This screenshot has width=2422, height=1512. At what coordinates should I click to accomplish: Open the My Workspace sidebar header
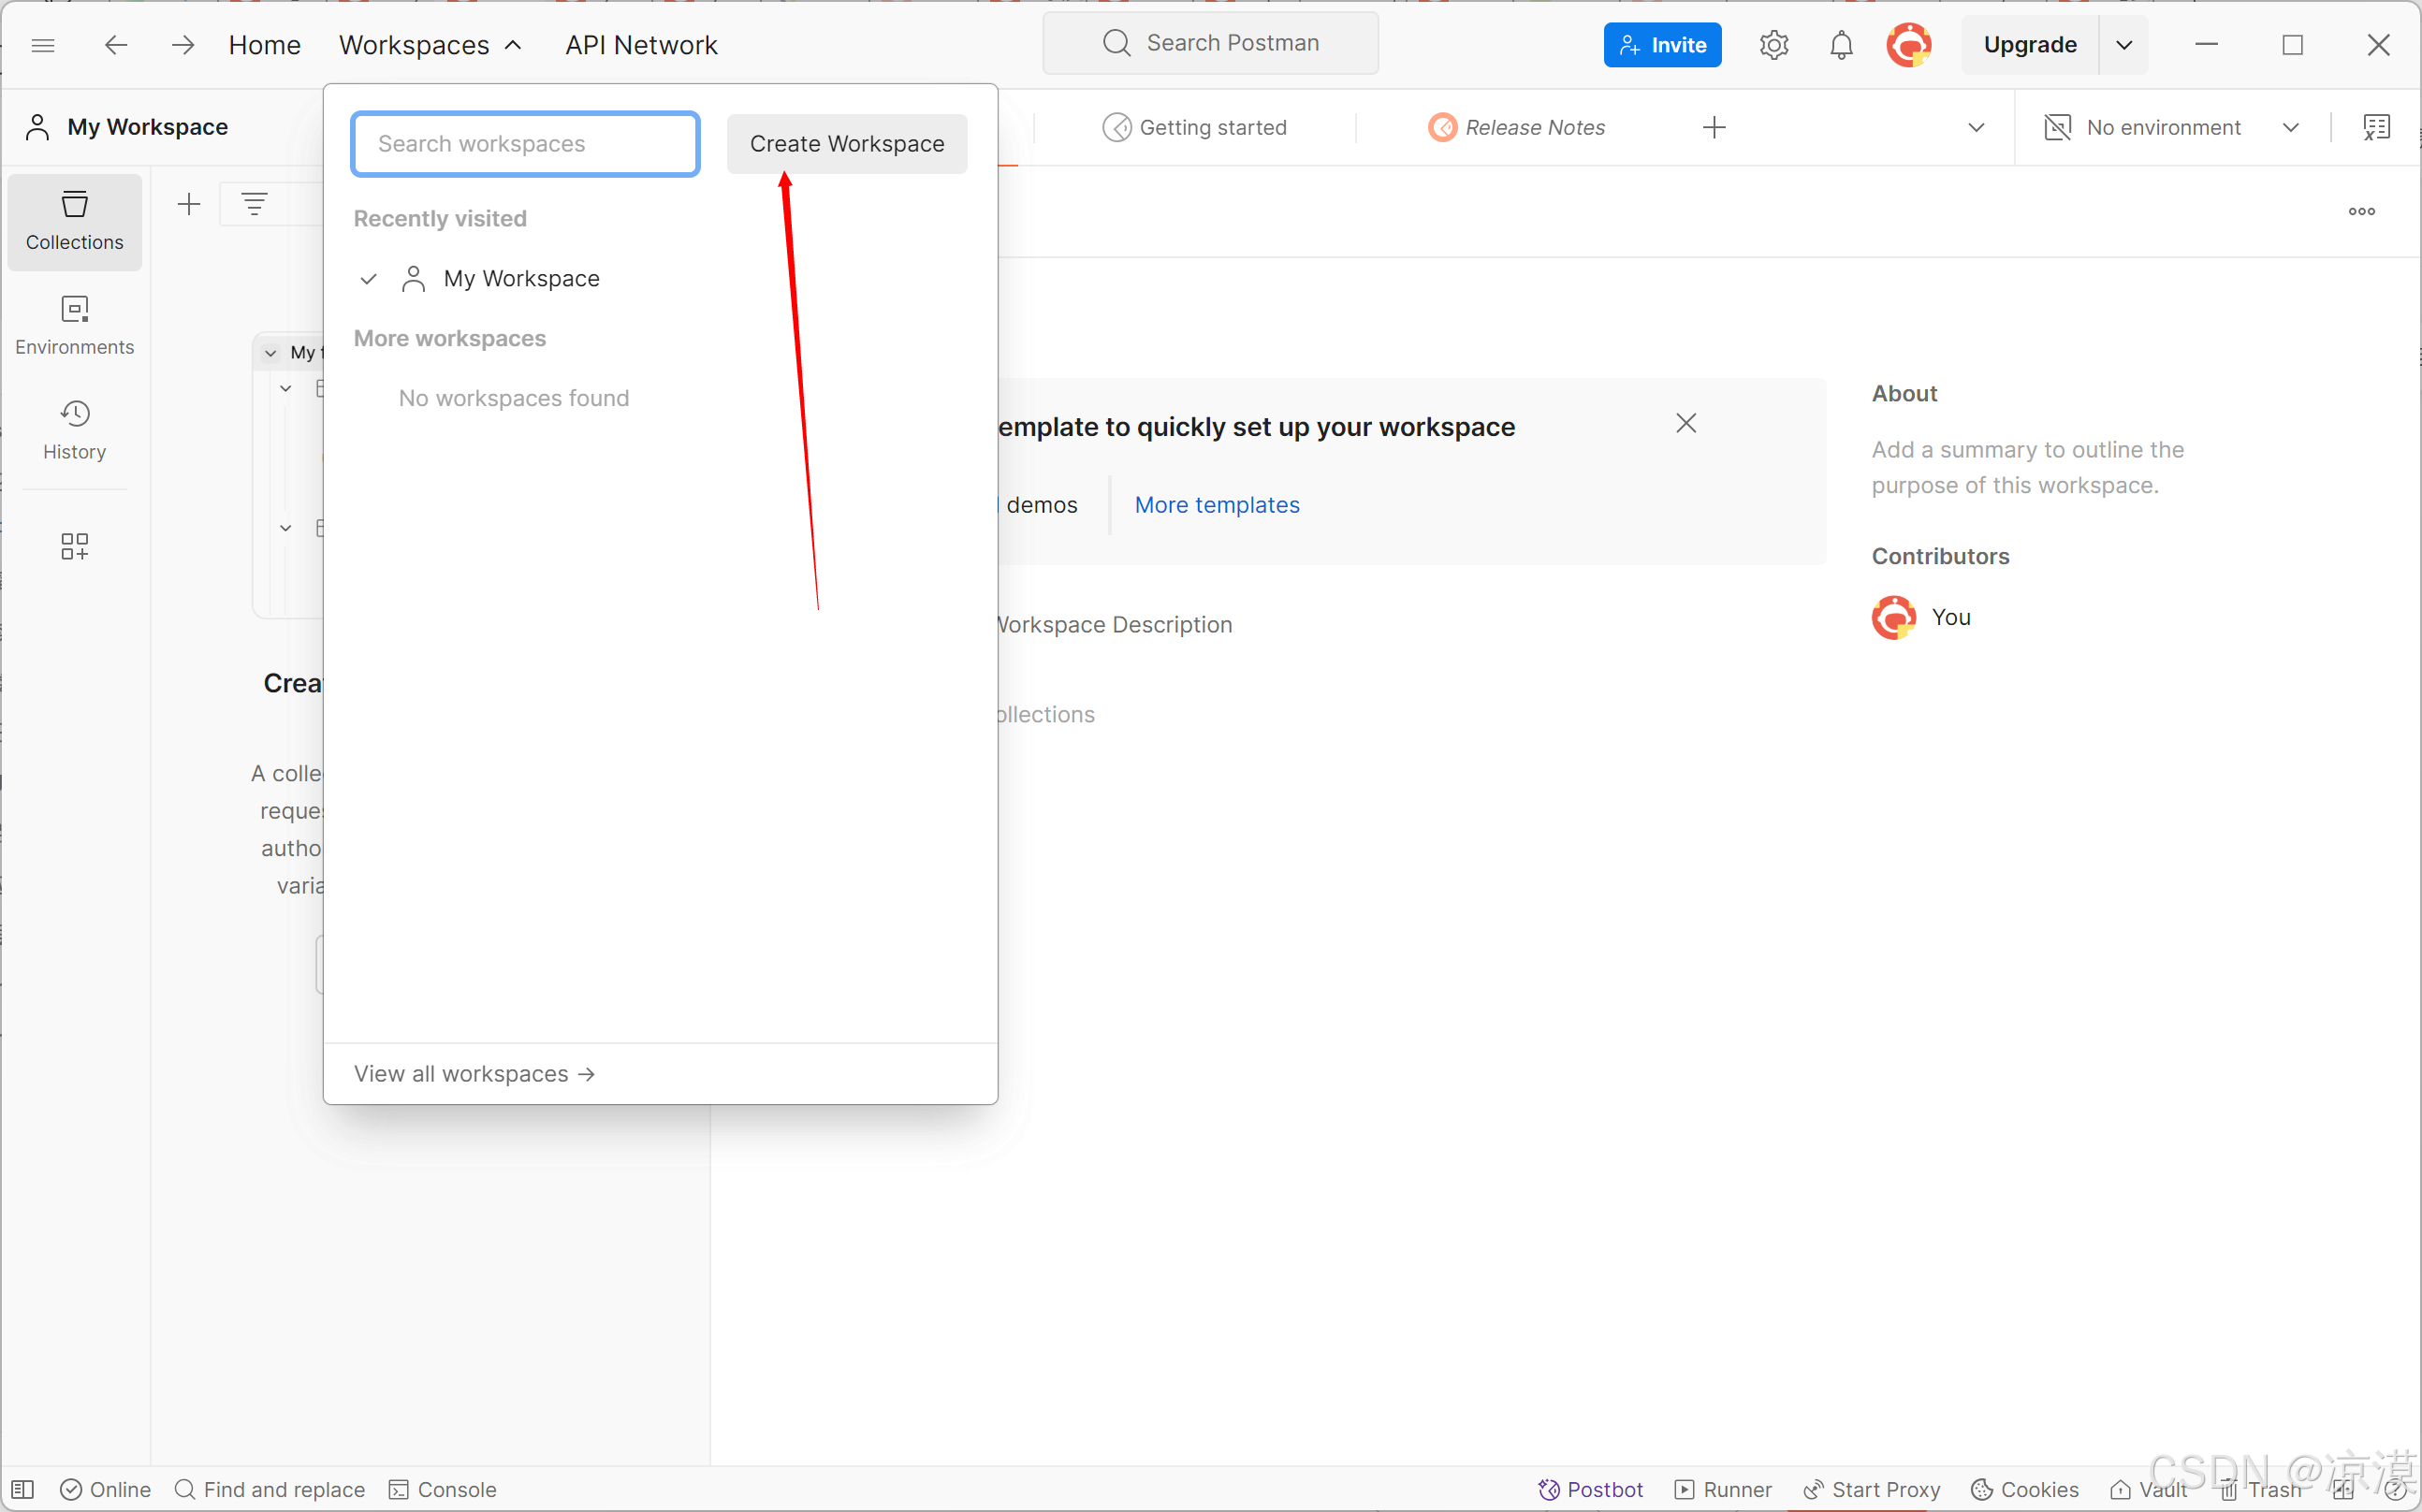point(127,127)
